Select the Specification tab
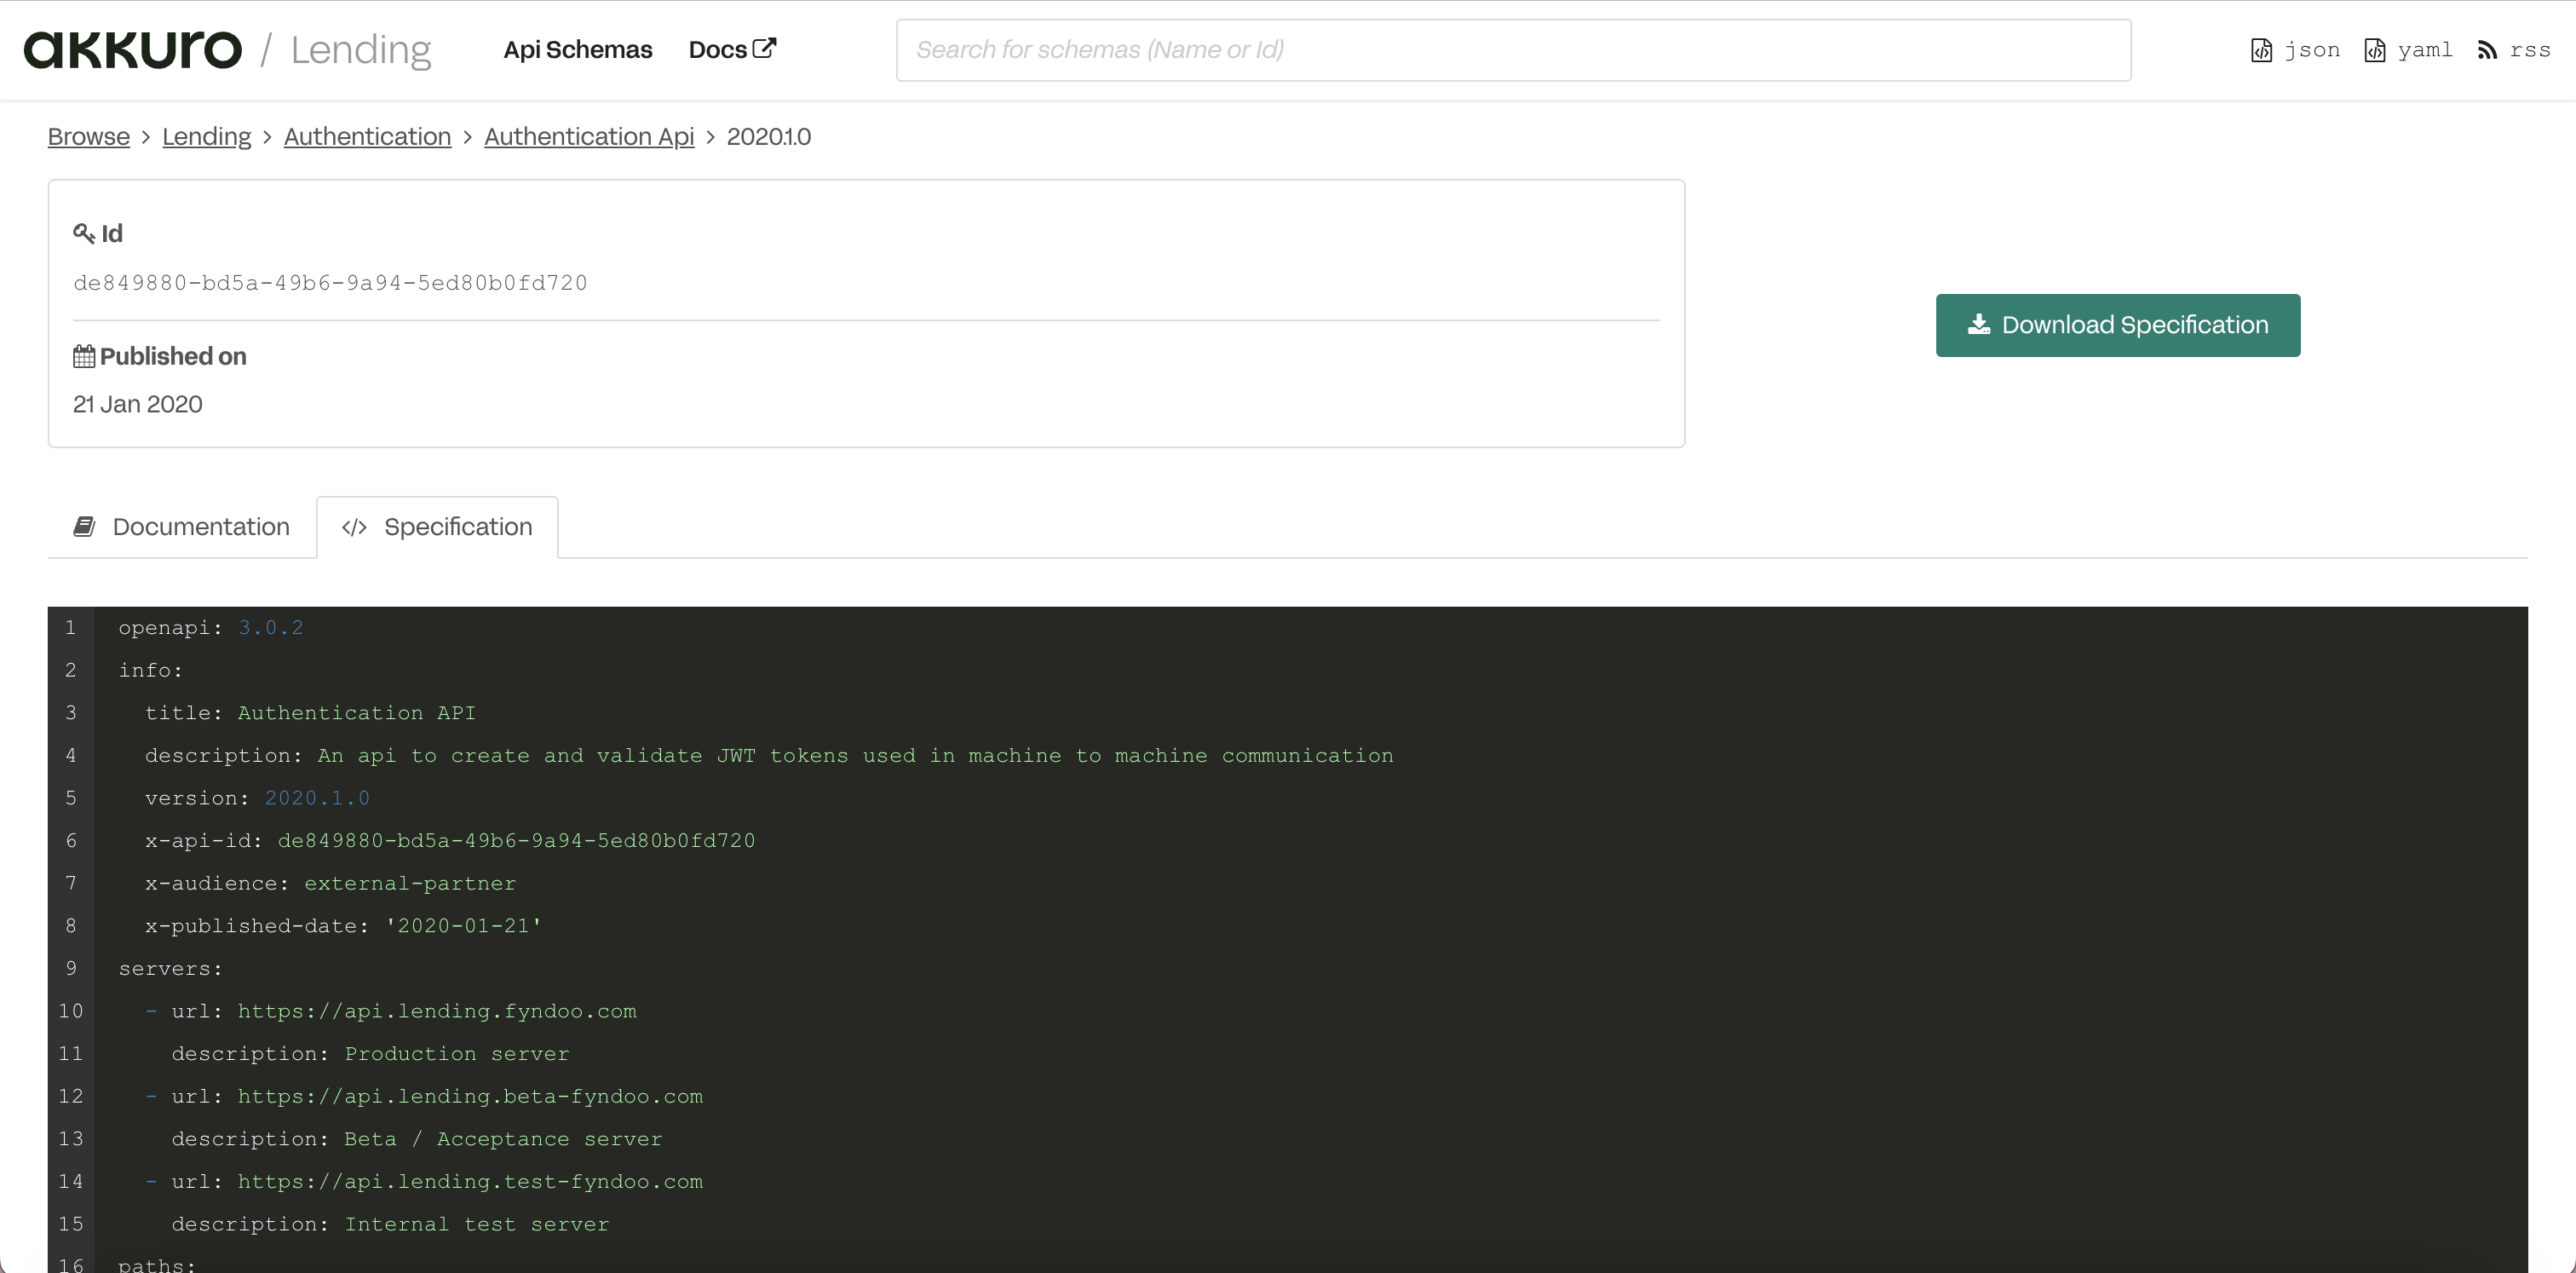 click(x=458, y=526)
